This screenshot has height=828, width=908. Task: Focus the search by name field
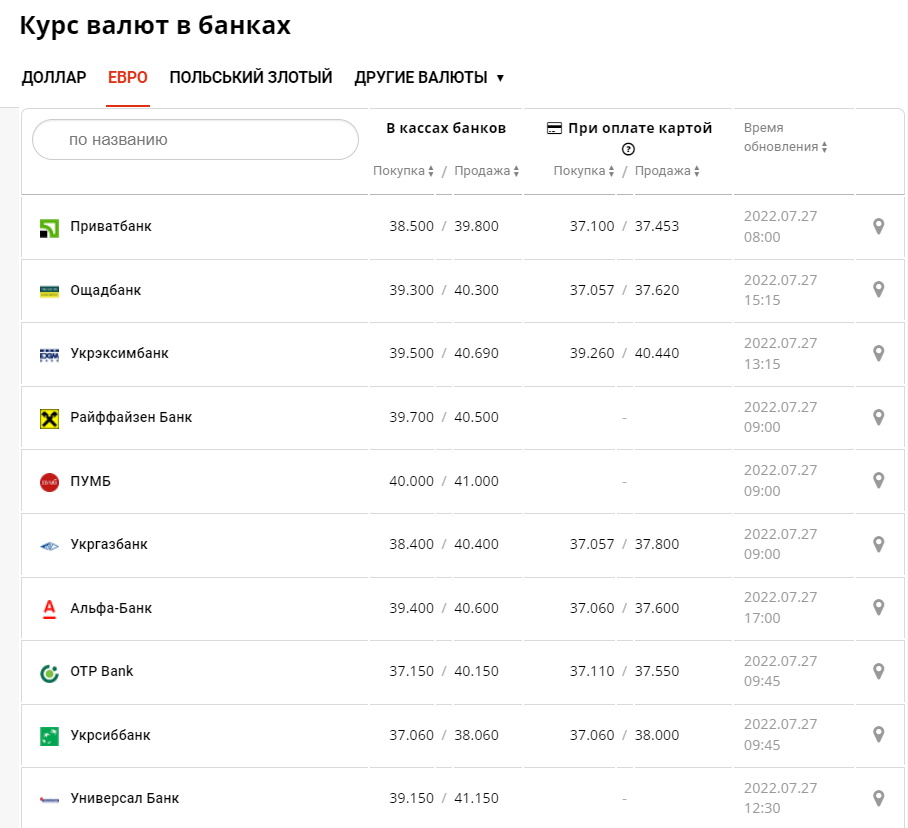point(195,140)
